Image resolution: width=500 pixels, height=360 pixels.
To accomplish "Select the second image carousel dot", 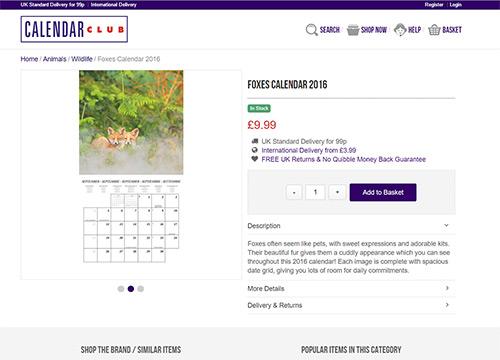I will pyautogui.click(x=131, y=289).
